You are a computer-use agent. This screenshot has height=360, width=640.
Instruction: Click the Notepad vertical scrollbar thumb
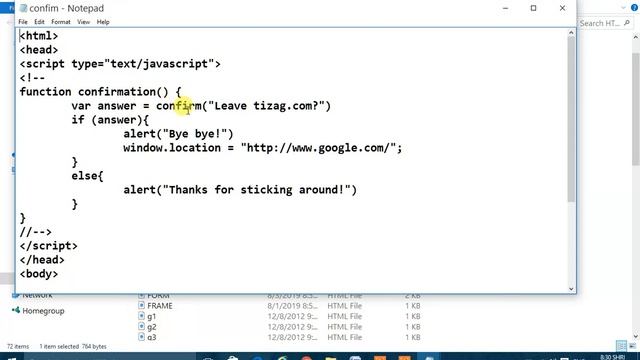click(x=571, y=119)
